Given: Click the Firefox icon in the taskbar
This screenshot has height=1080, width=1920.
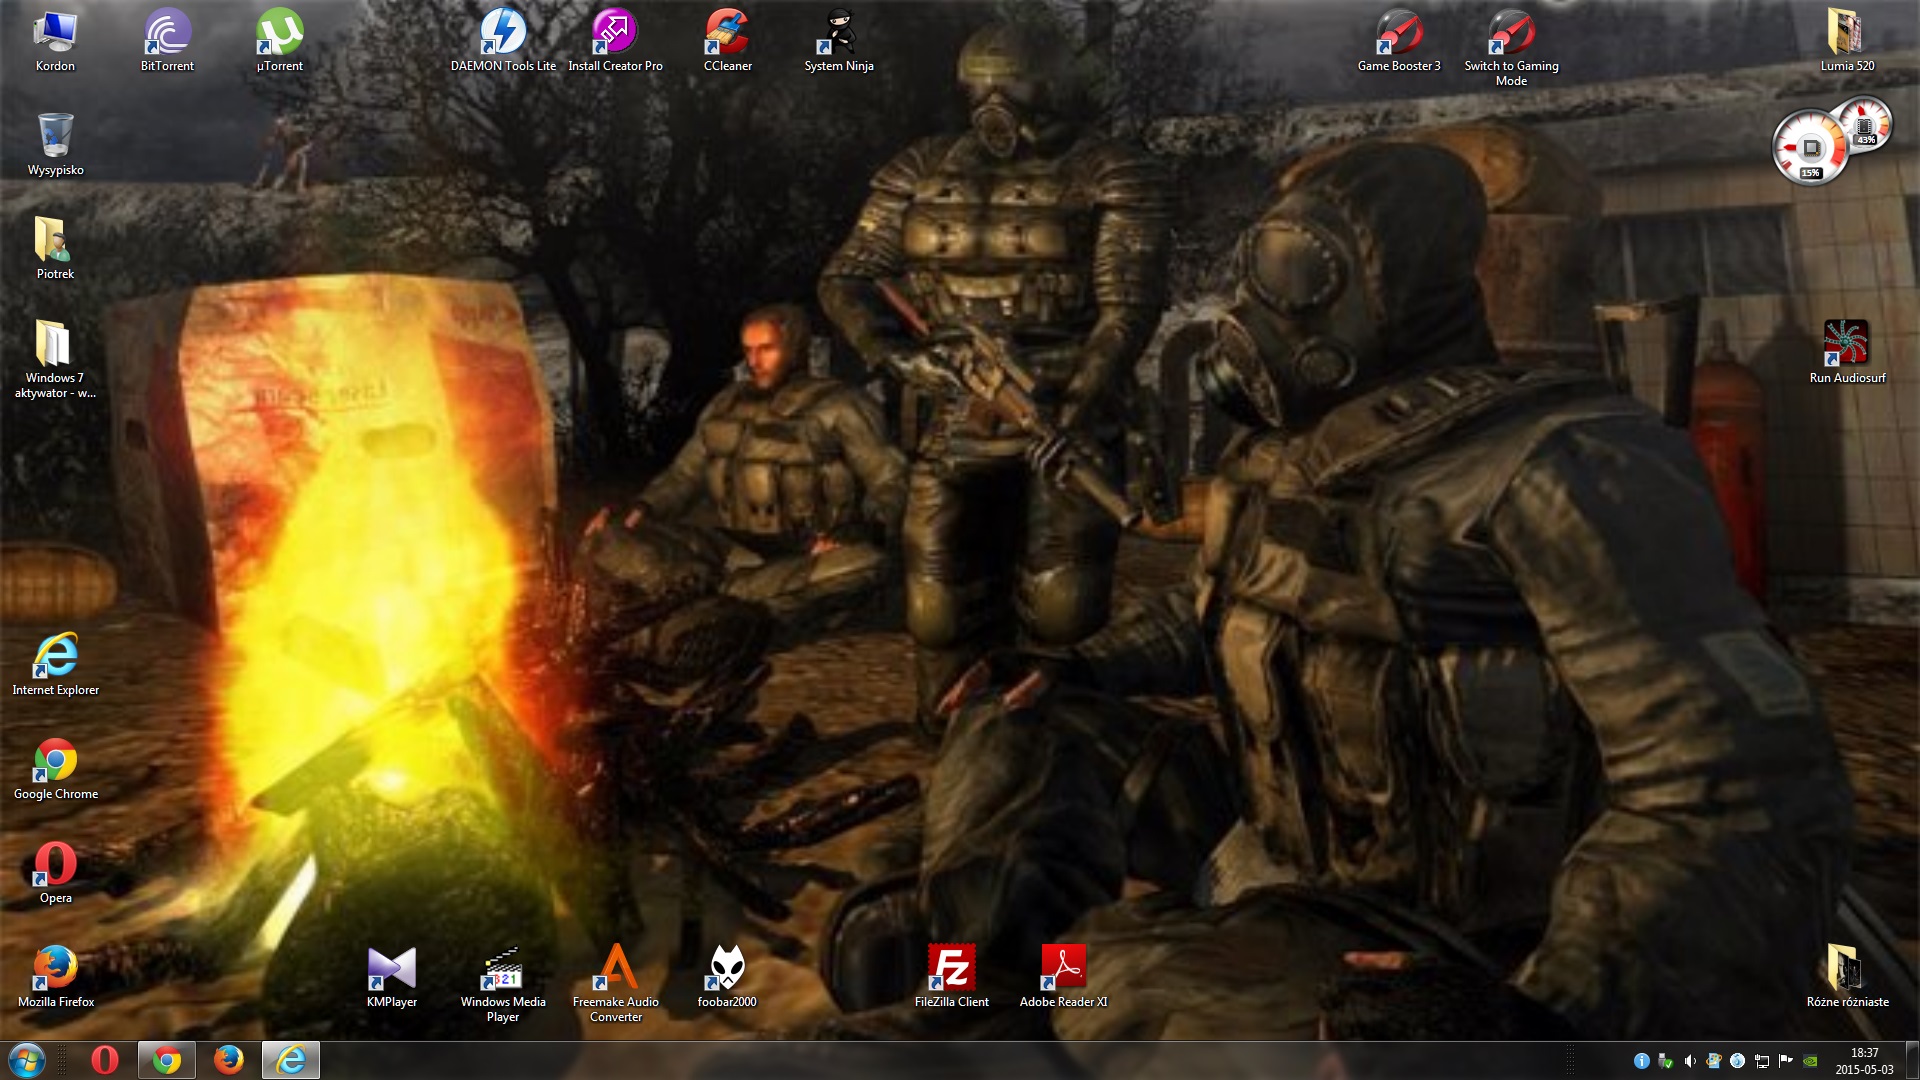Looking at the screenshot, I should 229,1060.
